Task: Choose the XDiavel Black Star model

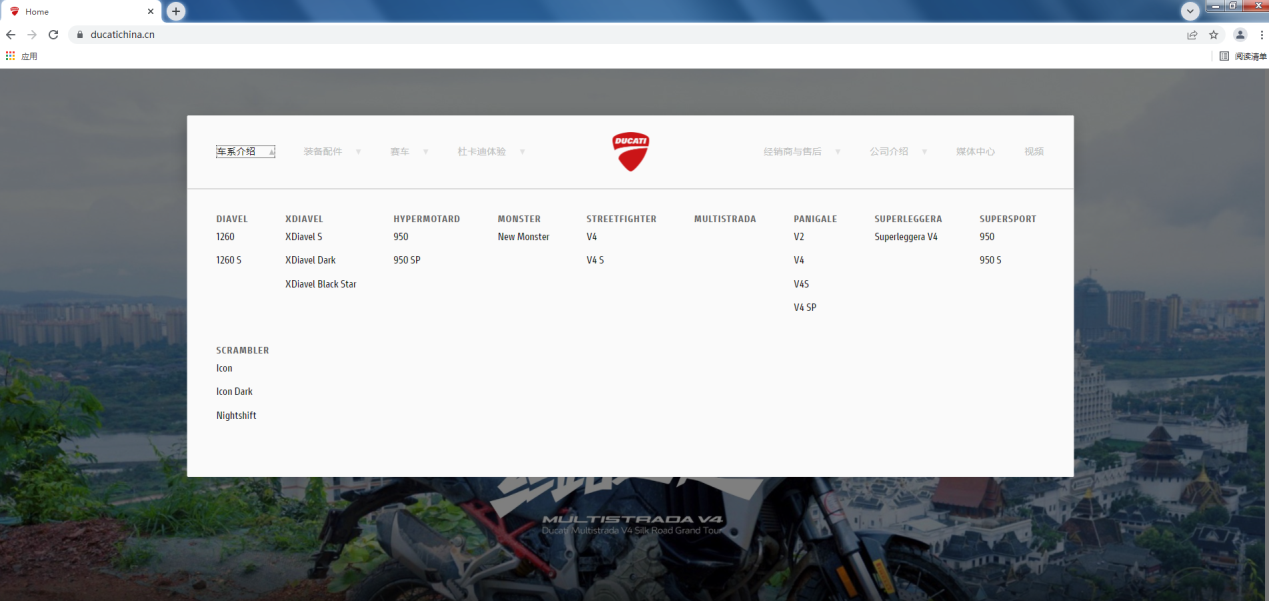Action: point(321,284)
